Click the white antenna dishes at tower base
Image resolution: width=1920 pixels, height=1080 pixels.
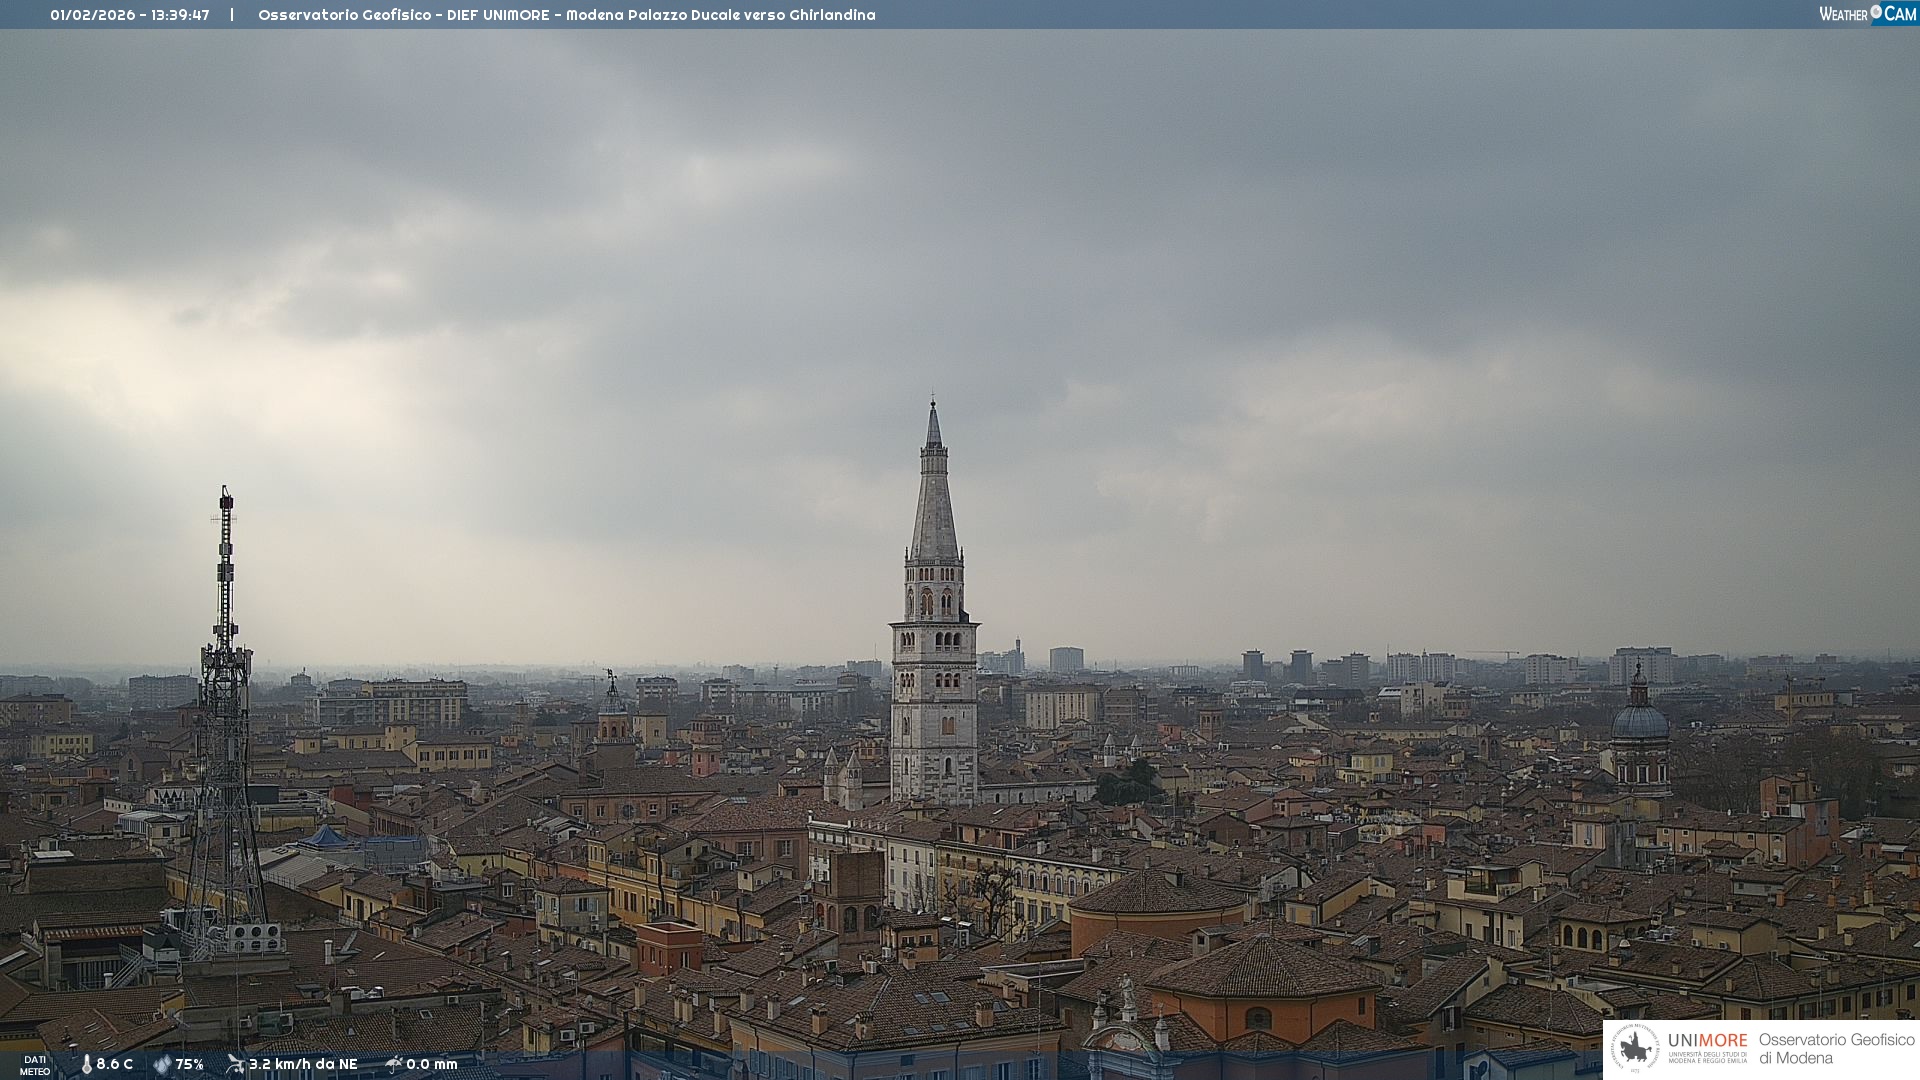[x=255, y=938]
